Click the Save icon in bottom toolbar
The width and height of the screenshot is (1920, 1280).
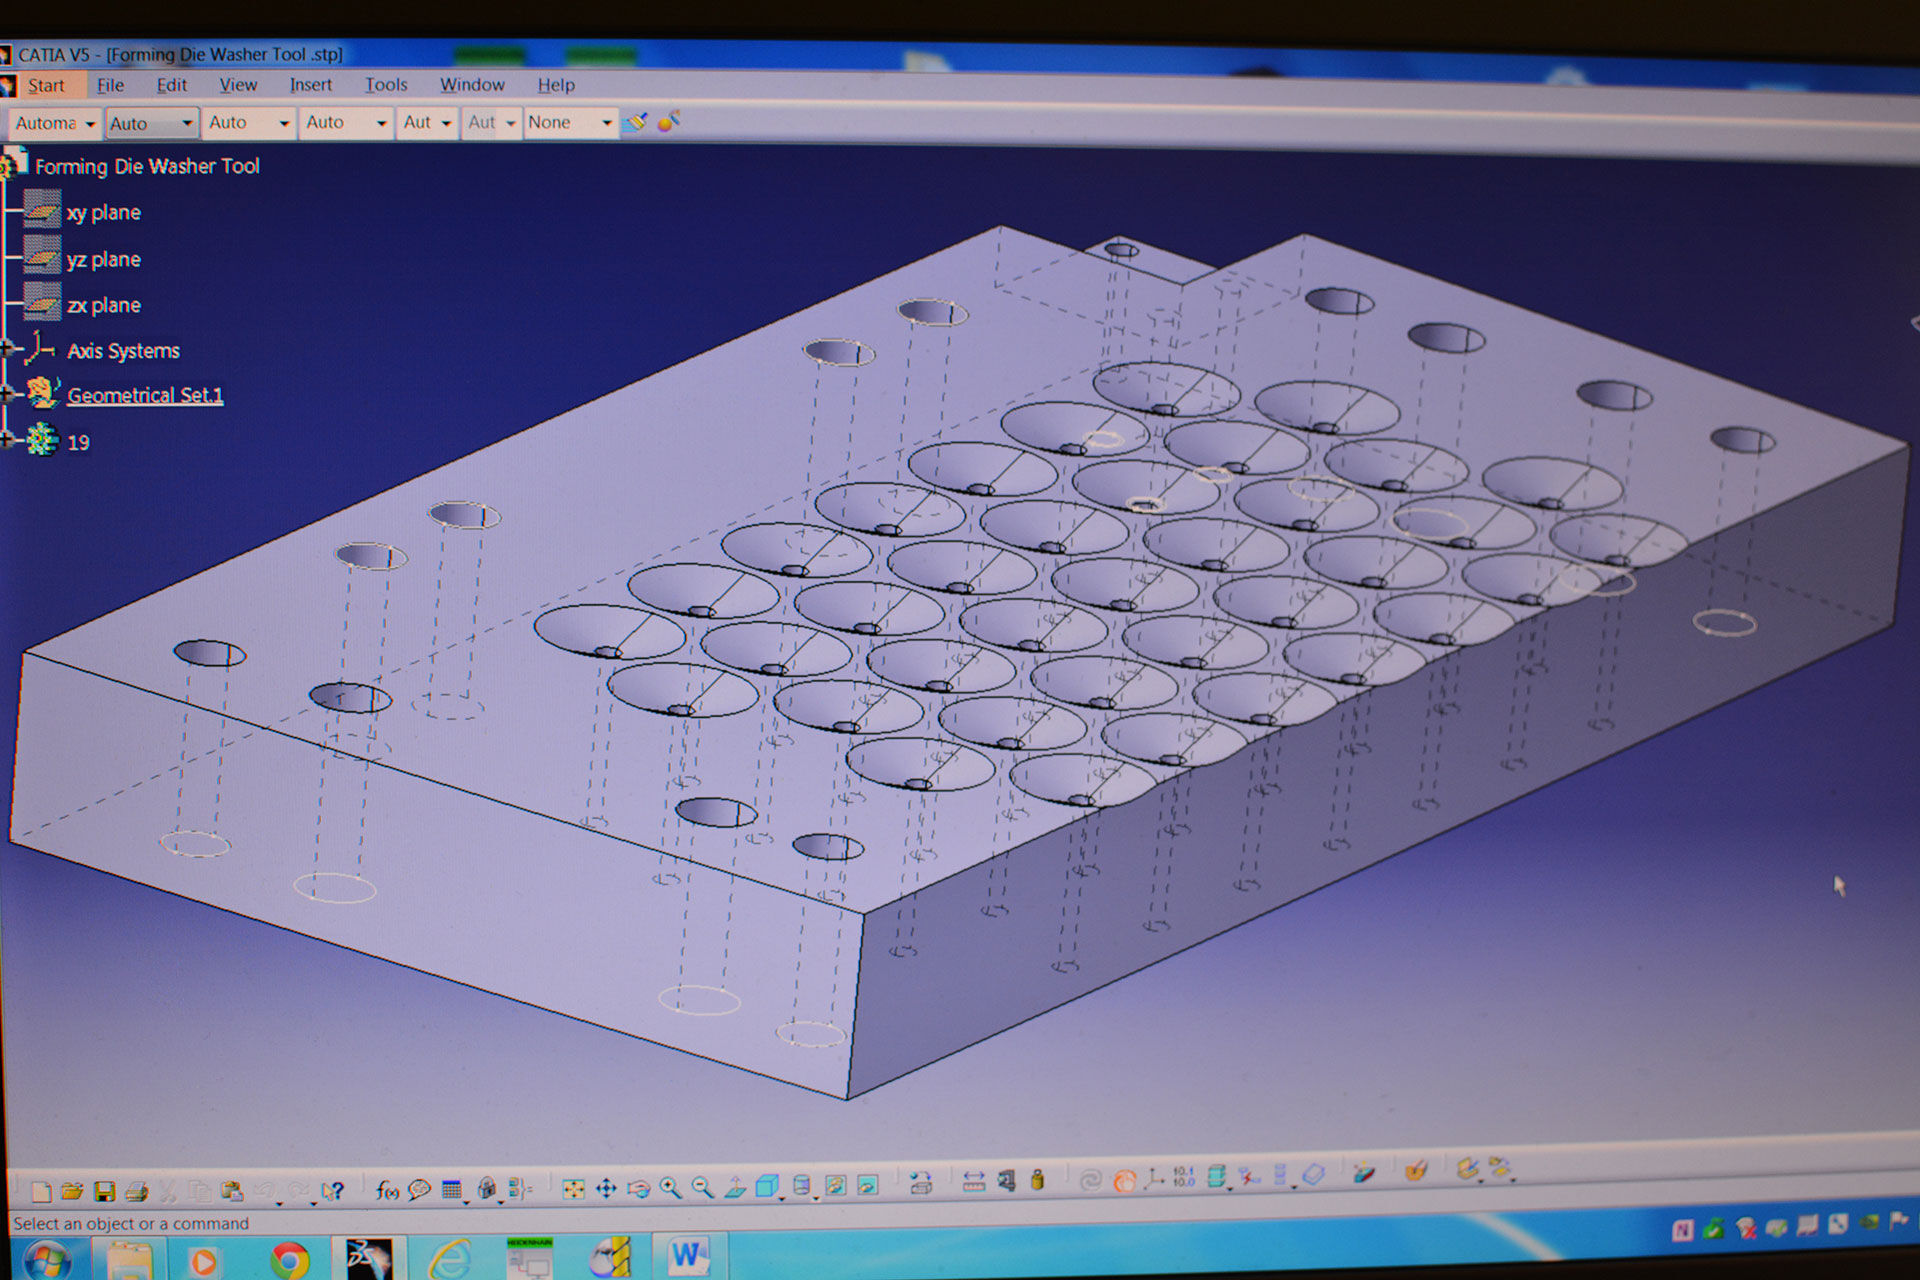coord(104,1191)
